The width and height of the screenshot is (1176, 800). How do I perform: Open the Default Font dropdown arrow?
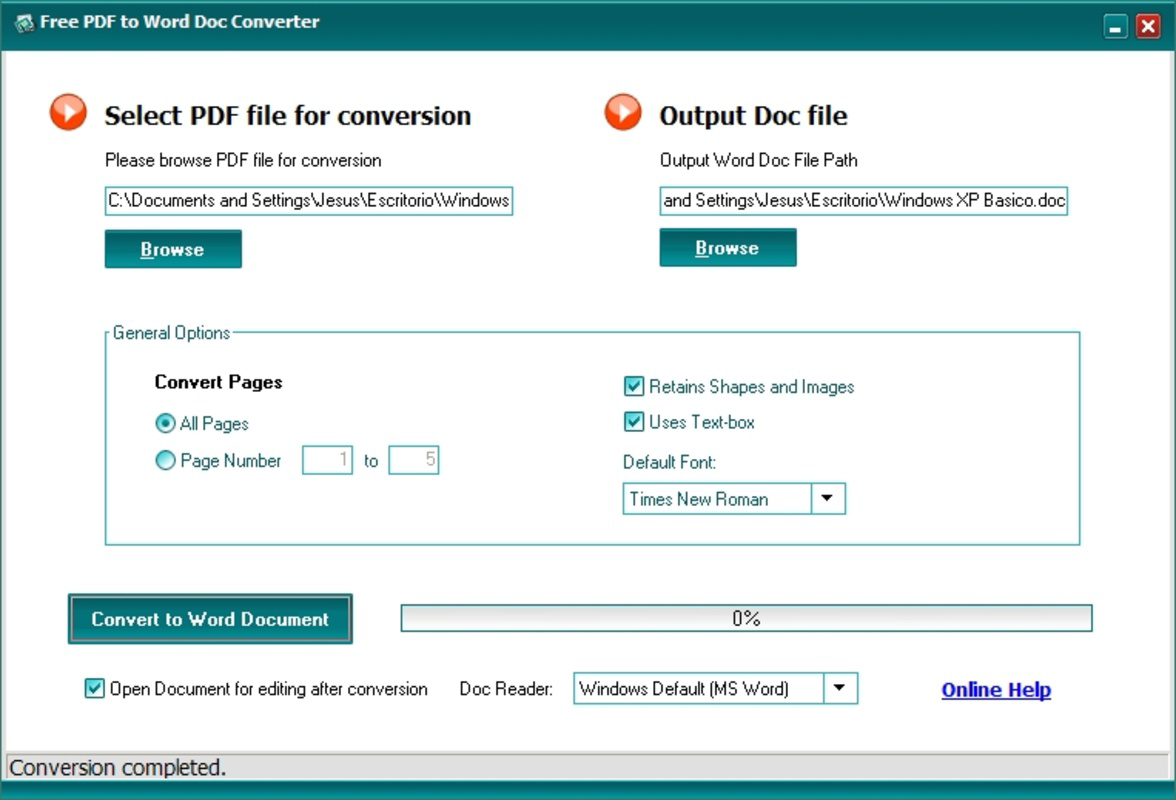pyautogui.click(x=827, y=499)
